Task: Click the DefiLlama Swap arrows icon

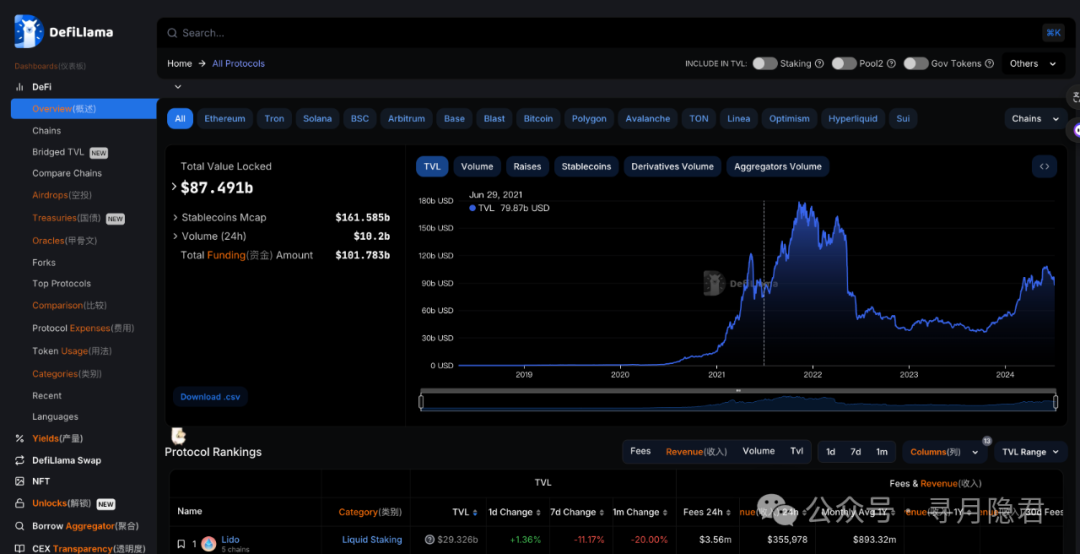Action: click(x=20, y=460)
